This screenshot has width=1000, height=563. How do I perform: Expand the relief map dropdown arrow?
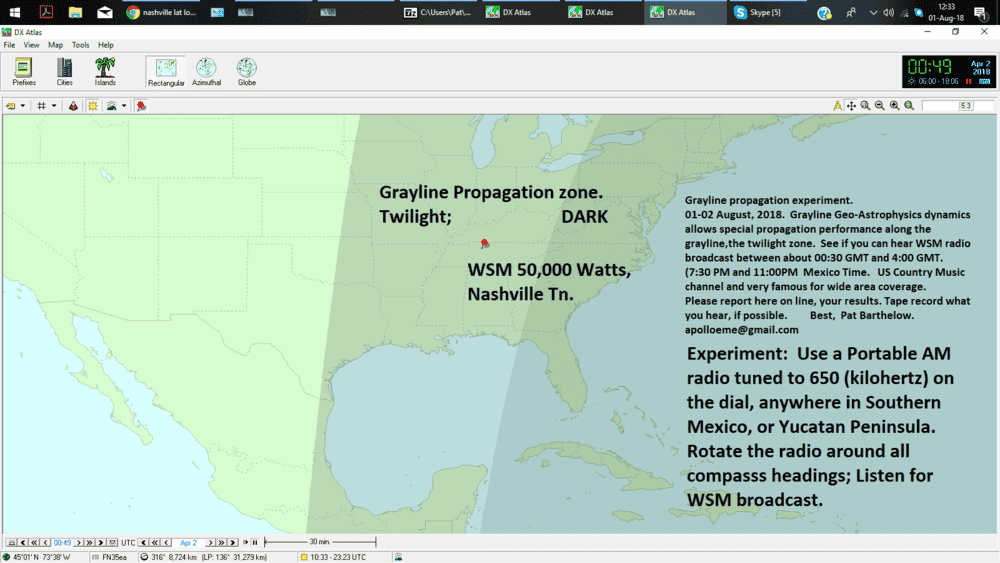click(x=124, y=106)
